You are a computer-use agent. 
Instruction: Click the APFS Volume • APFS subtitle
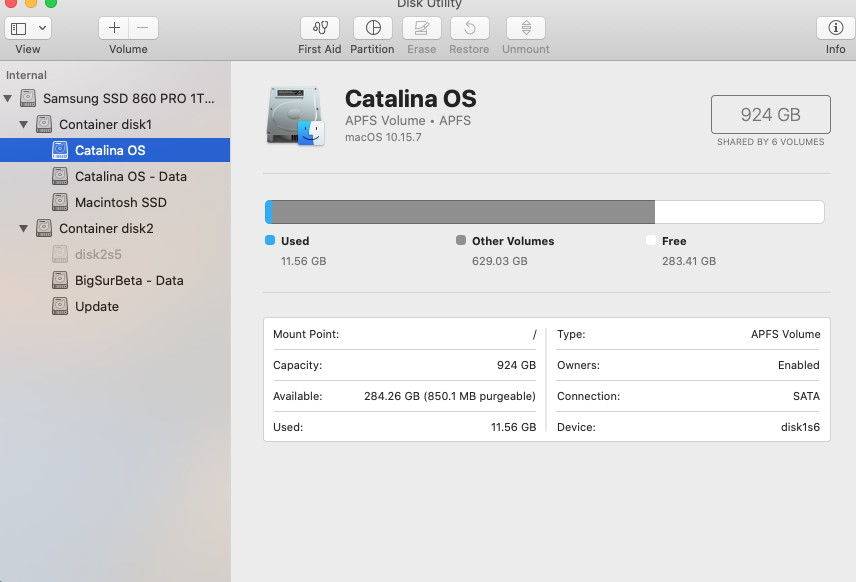(x=408, y=120)
